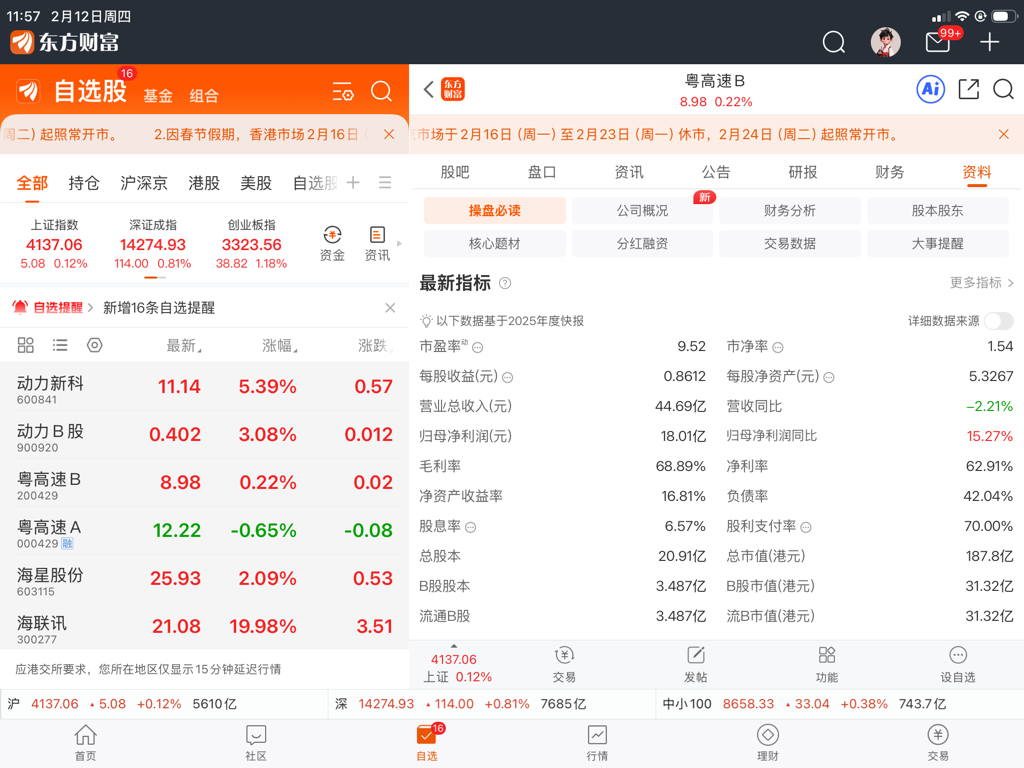Open 最新指标 help question icon
Screen dimensions: 1024x768
pos(505,283)
